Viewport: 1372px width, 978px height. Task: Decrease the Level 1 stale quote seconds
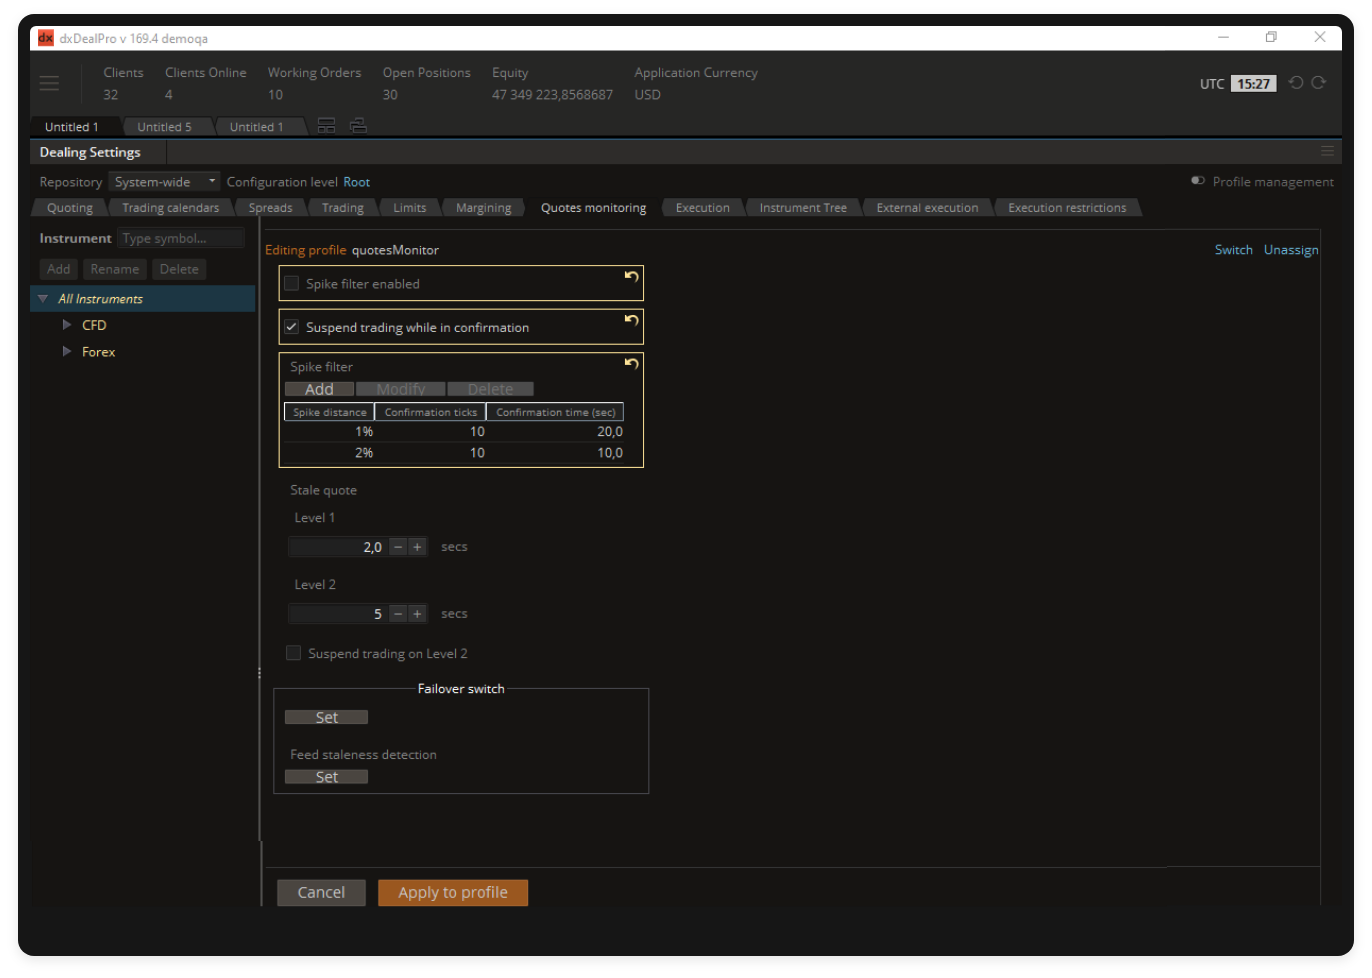click(398, 547)
